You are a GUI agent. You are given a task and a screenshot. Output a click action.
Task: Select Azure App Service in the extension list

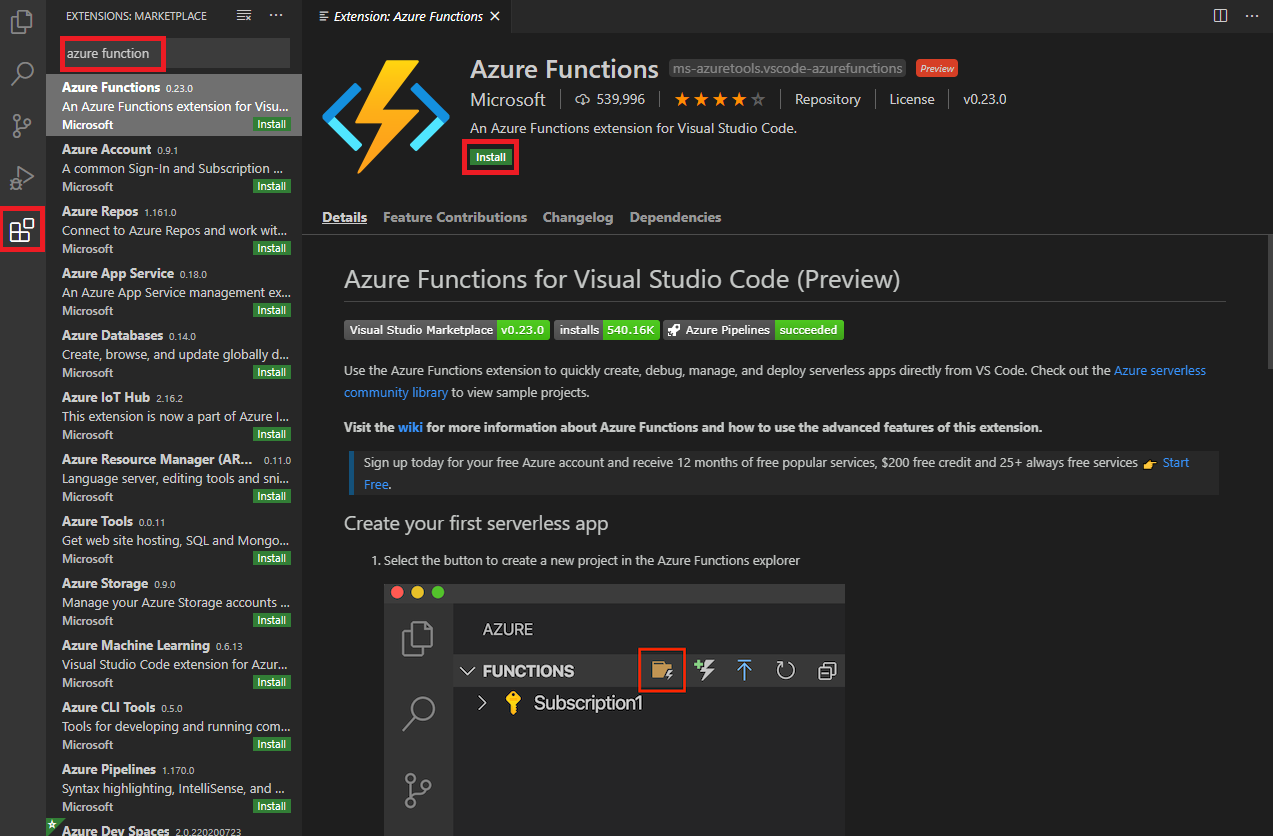[174, 291]
